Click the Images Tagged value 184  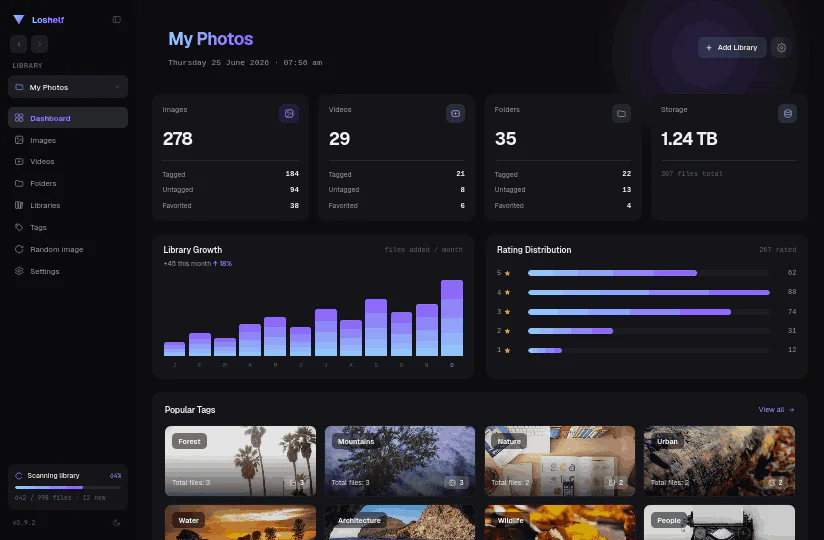pyautogui.click(x=292, y=174)
